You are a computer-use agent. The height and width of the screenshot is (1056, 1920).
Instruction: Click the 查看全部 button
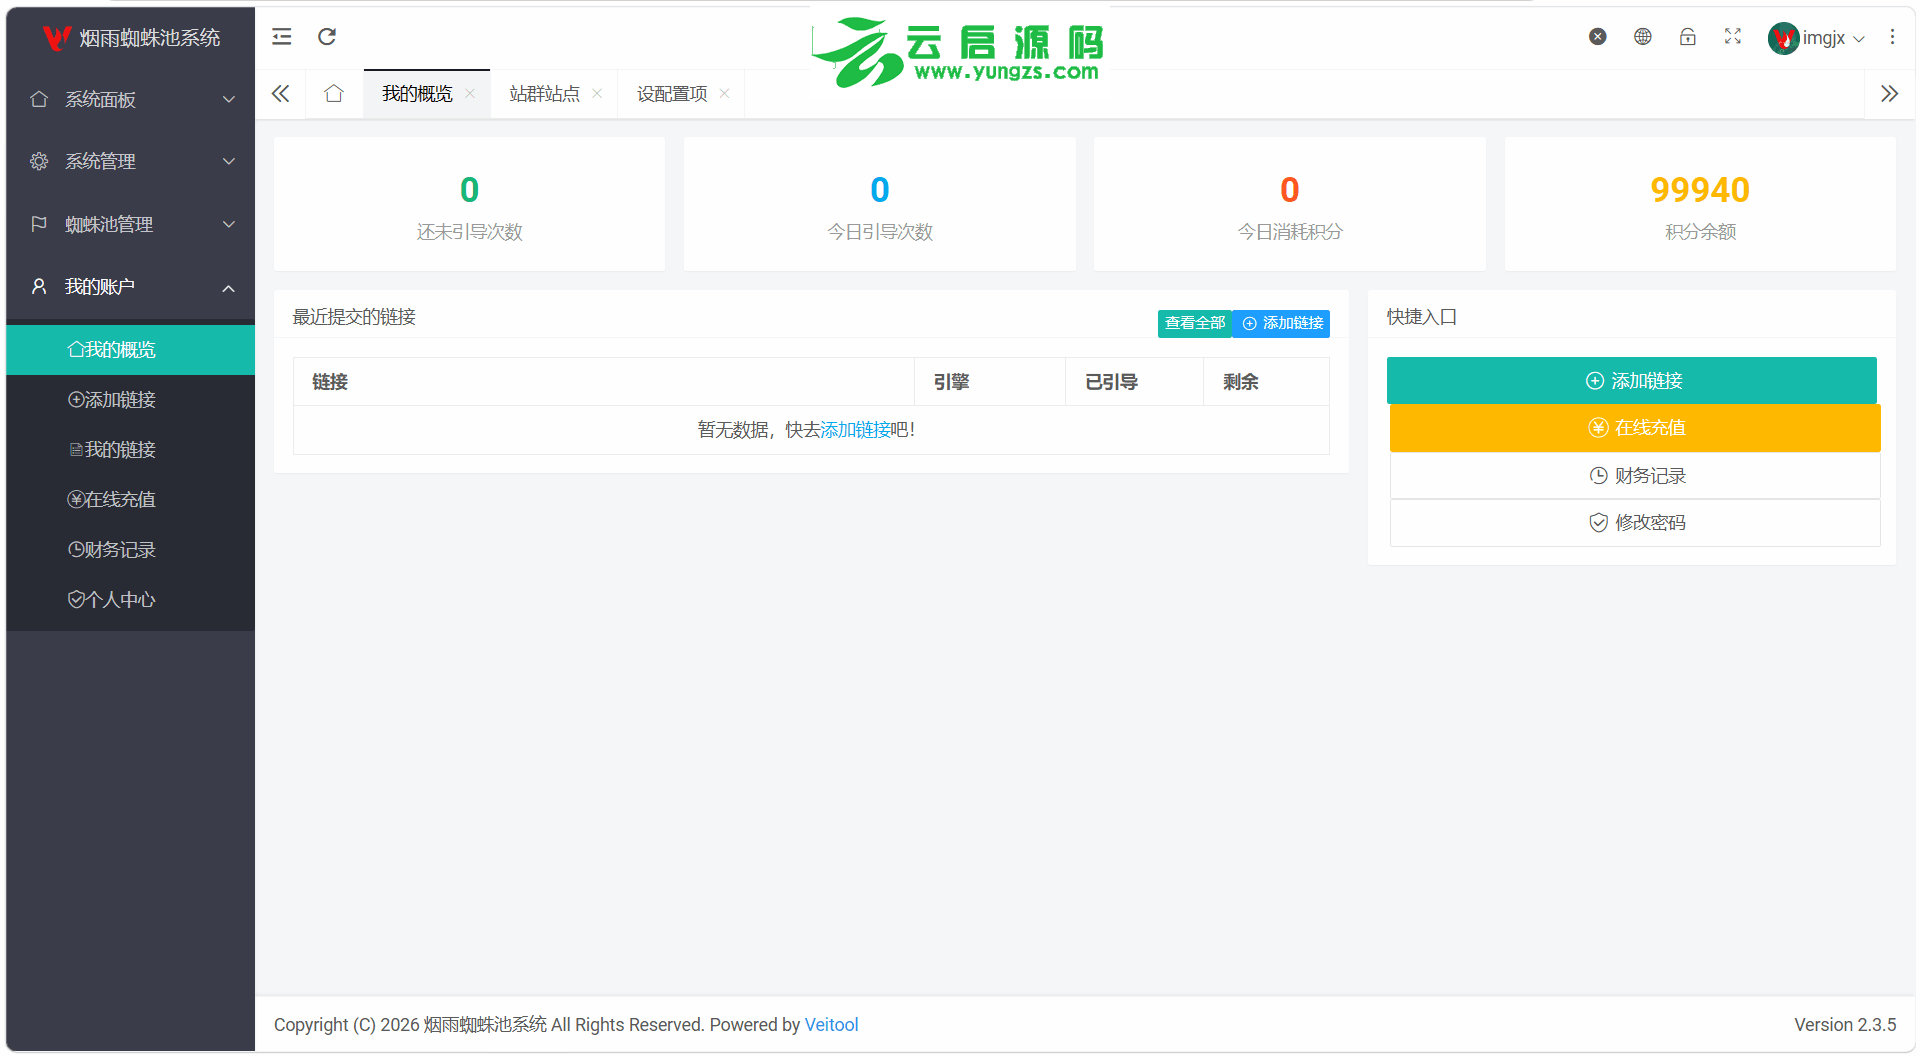(x=1195, y=323)
